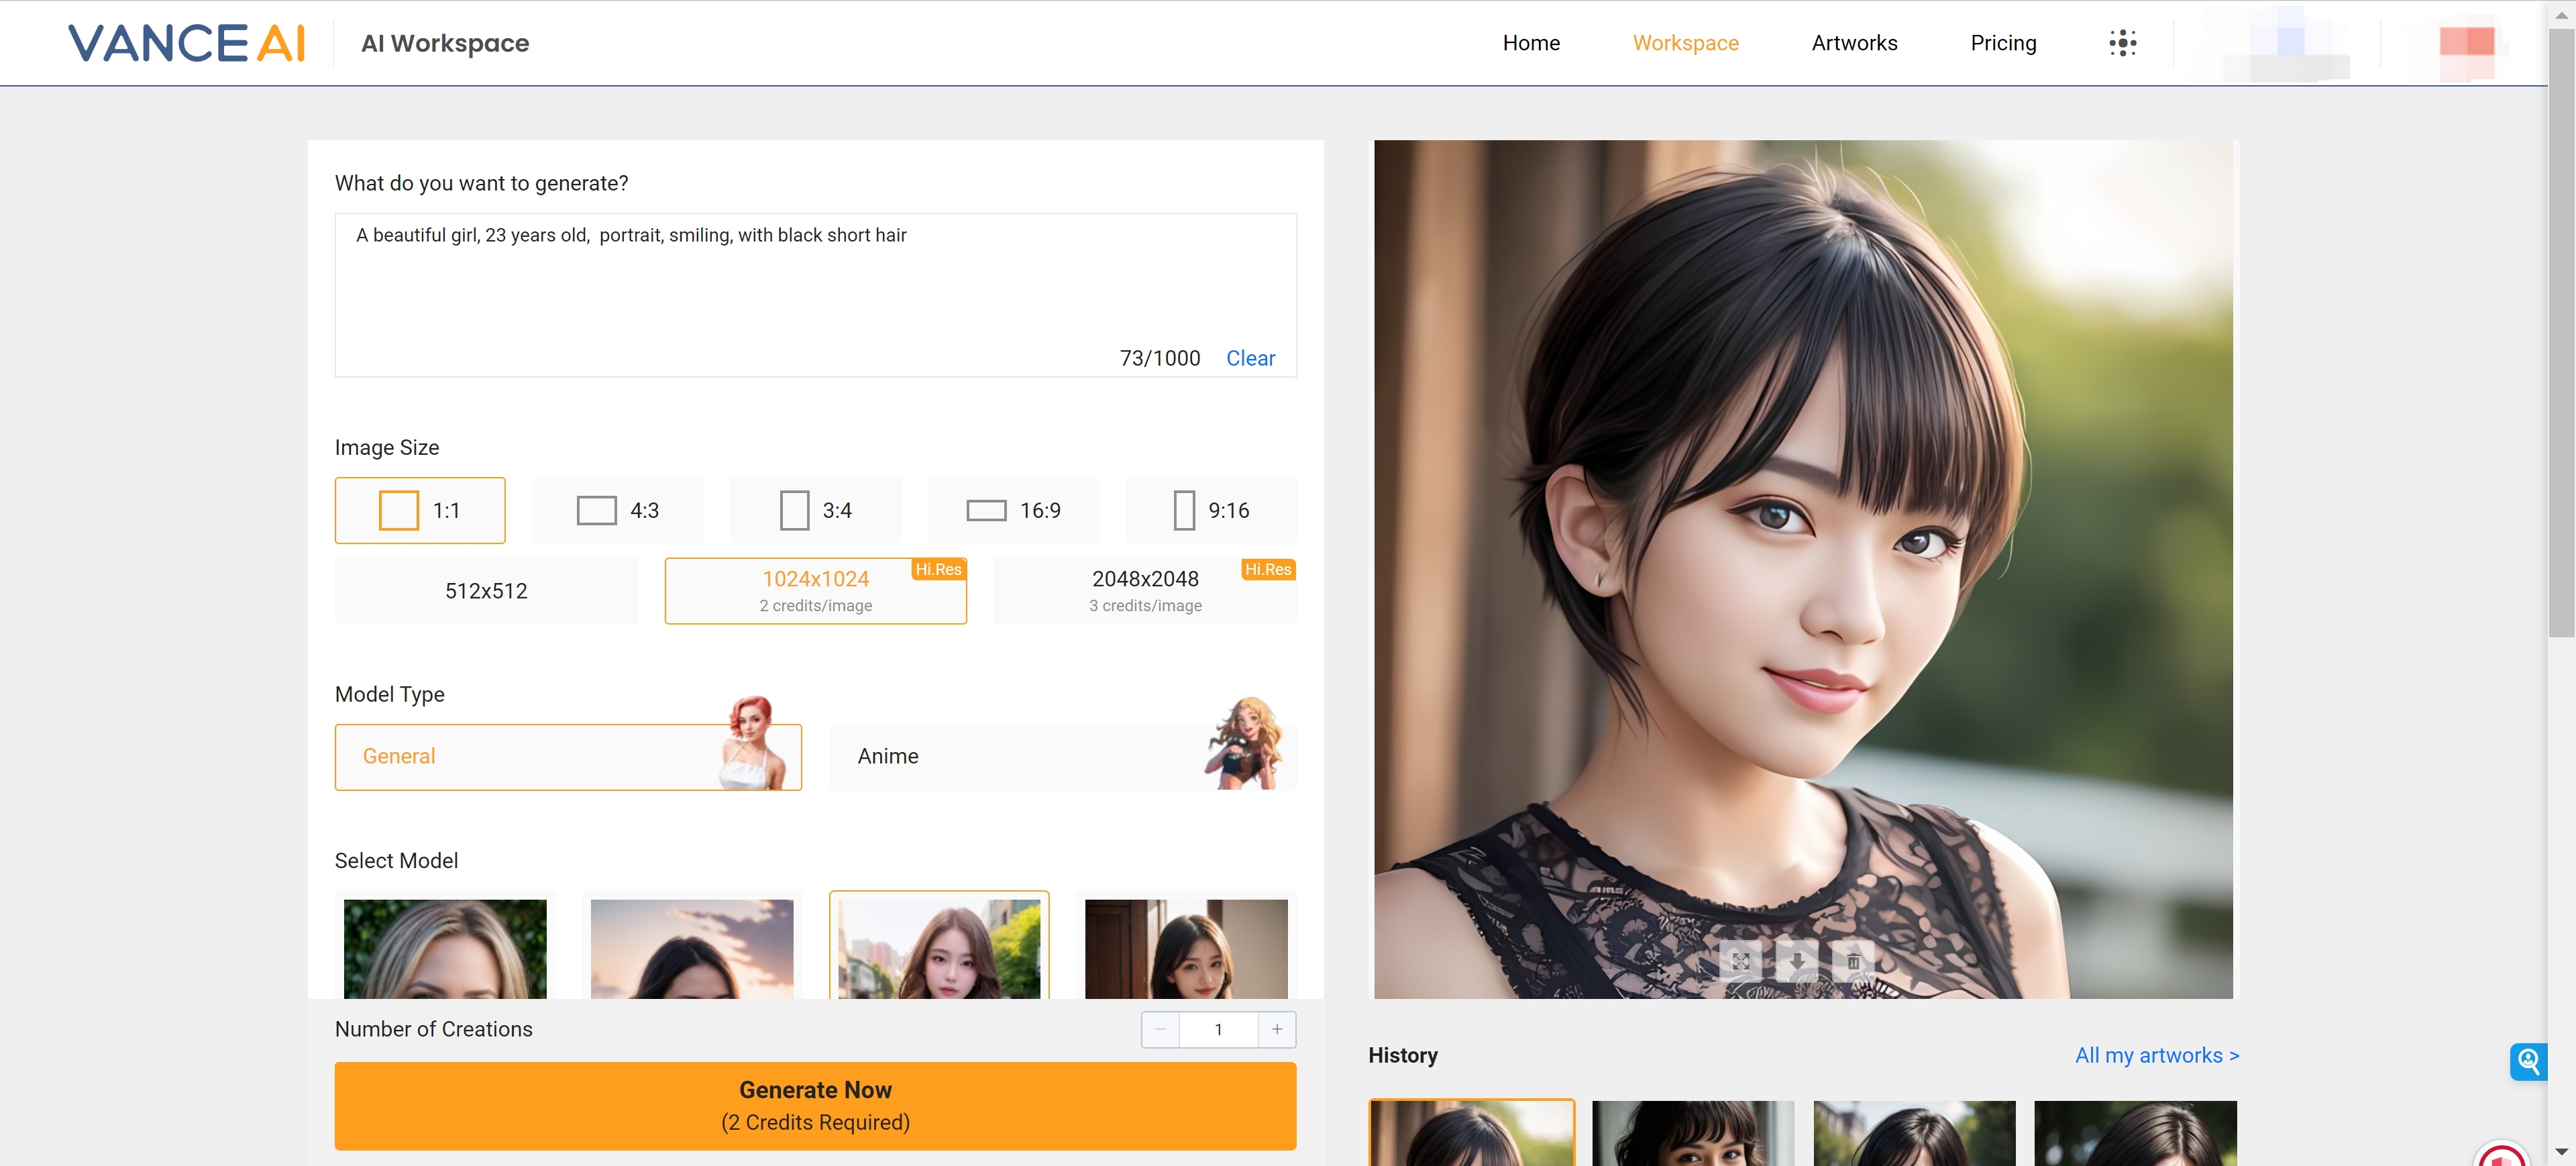Clear the prompt text
Screen dimensions: 2576x1166
click(x=1250, y=357)
